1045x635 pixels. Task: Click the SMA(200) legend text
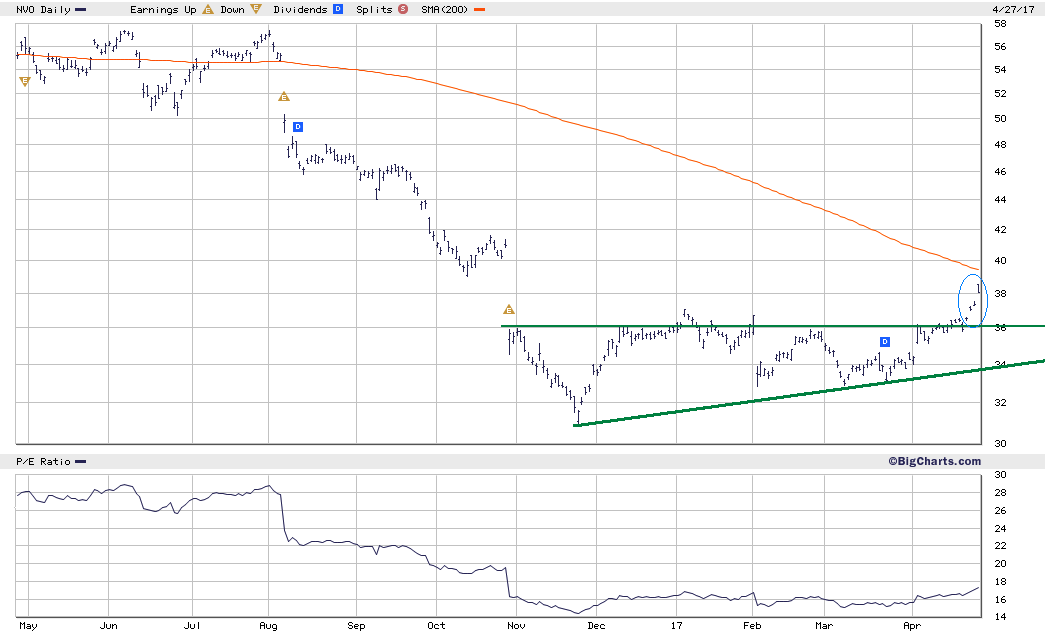click(x=445, y=10)
